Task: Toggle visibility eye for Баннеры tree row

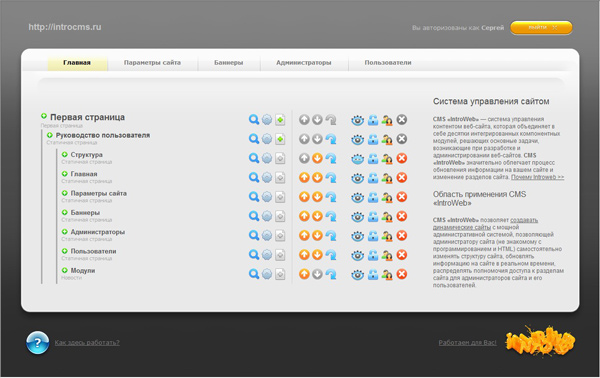Action: (x=357, y=217)
